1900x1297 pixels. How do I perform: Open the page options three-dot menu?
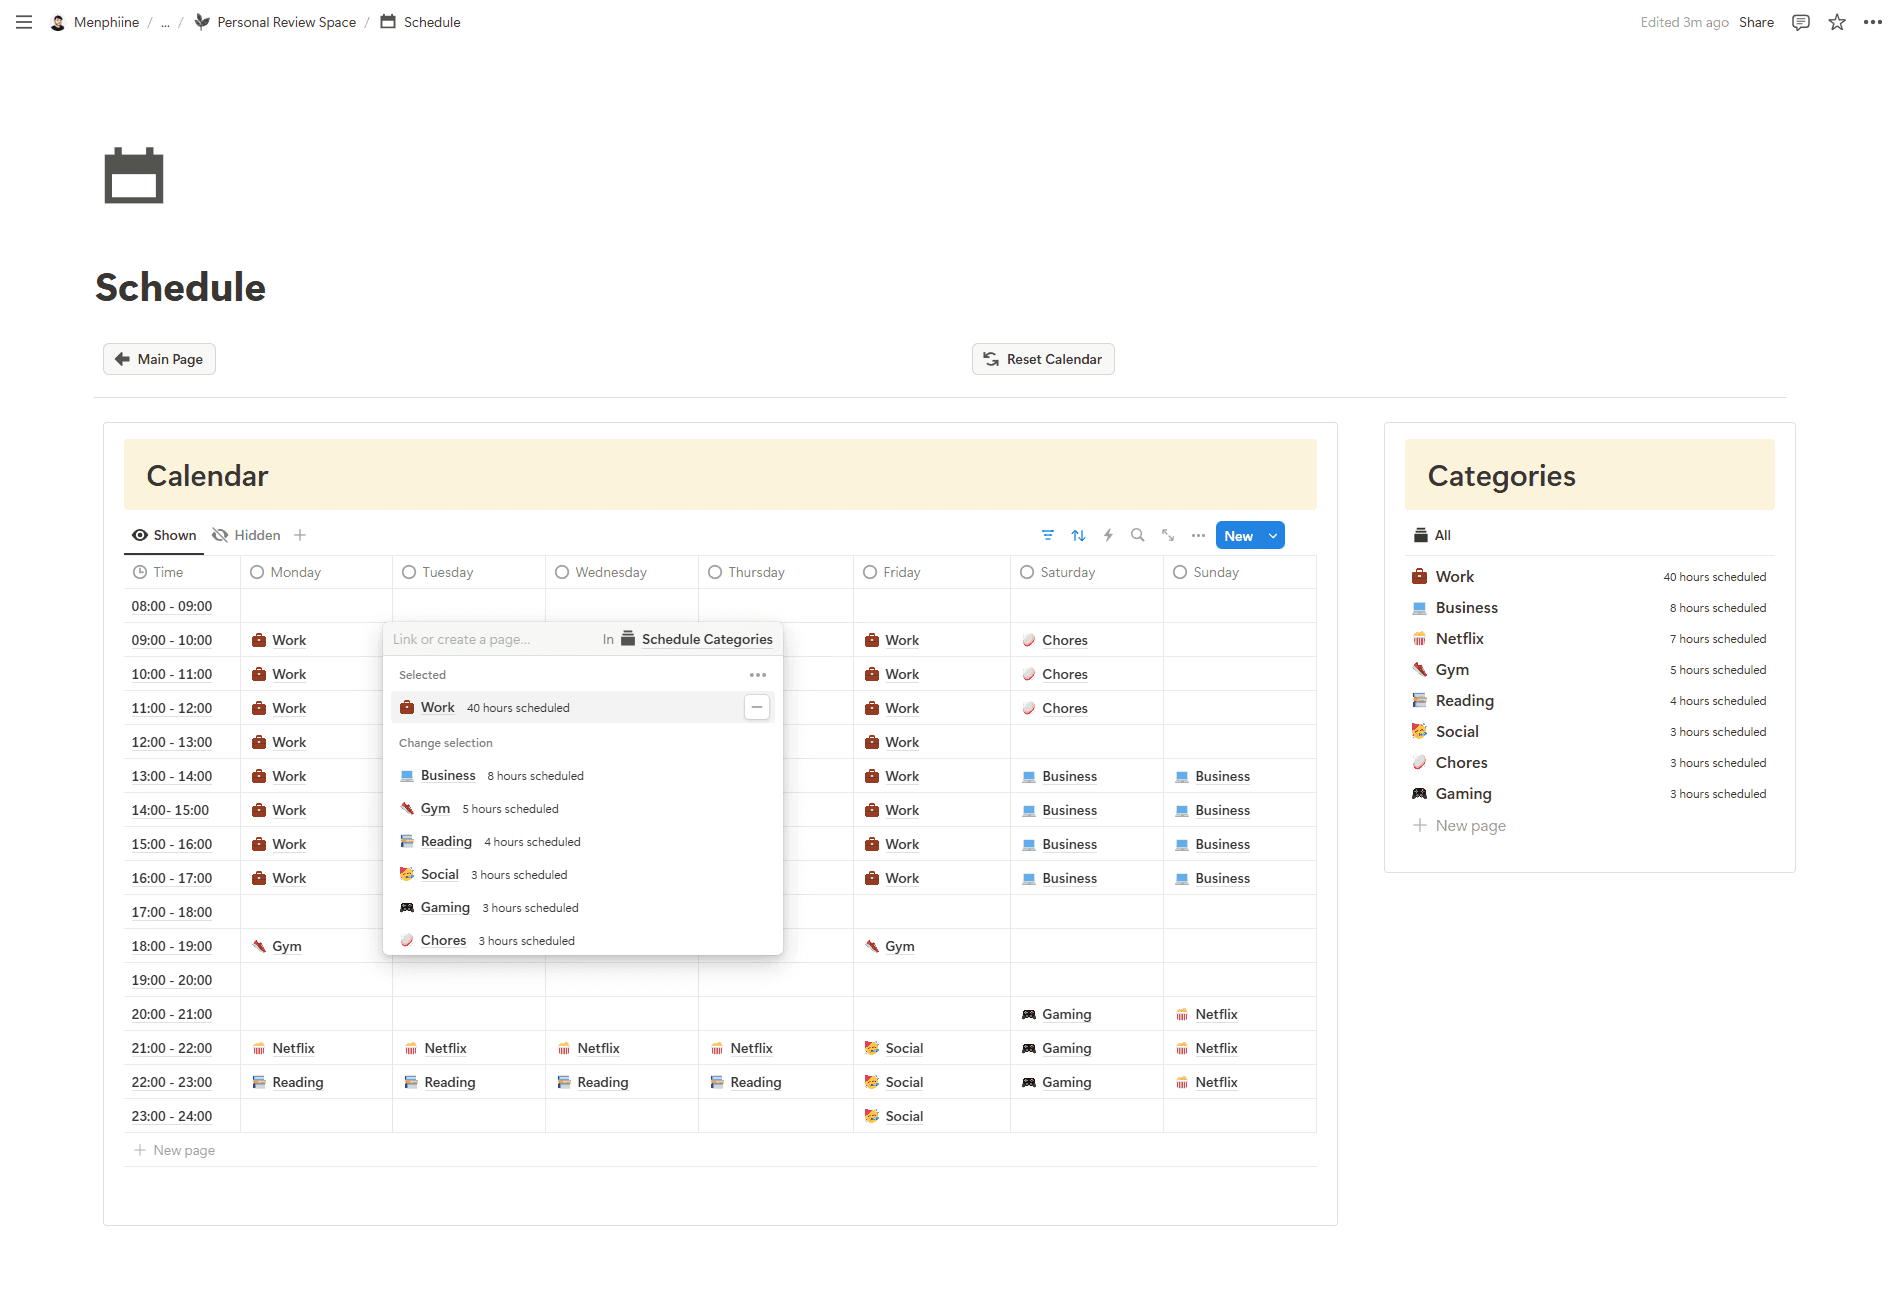1873,22
